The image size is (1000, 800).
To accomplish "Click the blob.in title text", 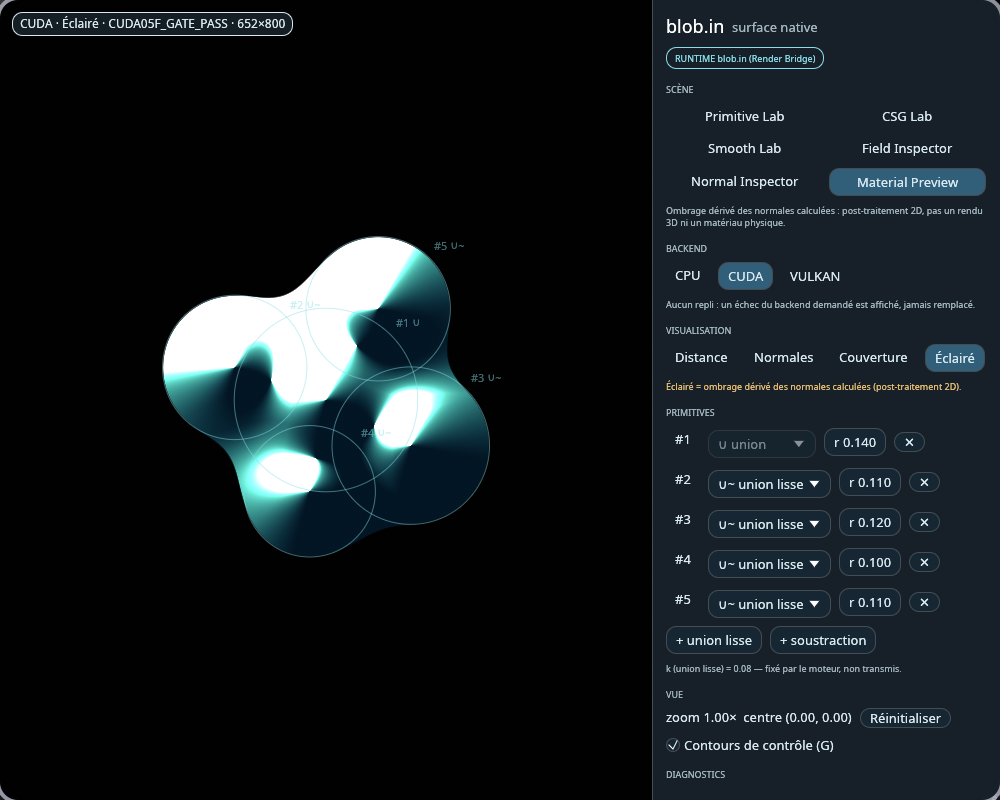I will [x=695, y=27].
